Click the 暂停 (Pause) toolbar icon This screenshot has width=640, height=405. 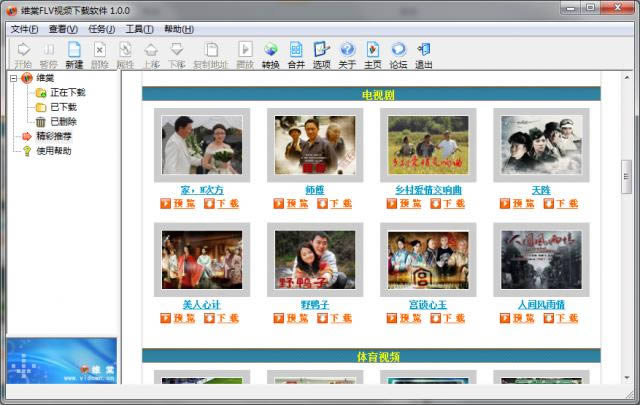49,55
